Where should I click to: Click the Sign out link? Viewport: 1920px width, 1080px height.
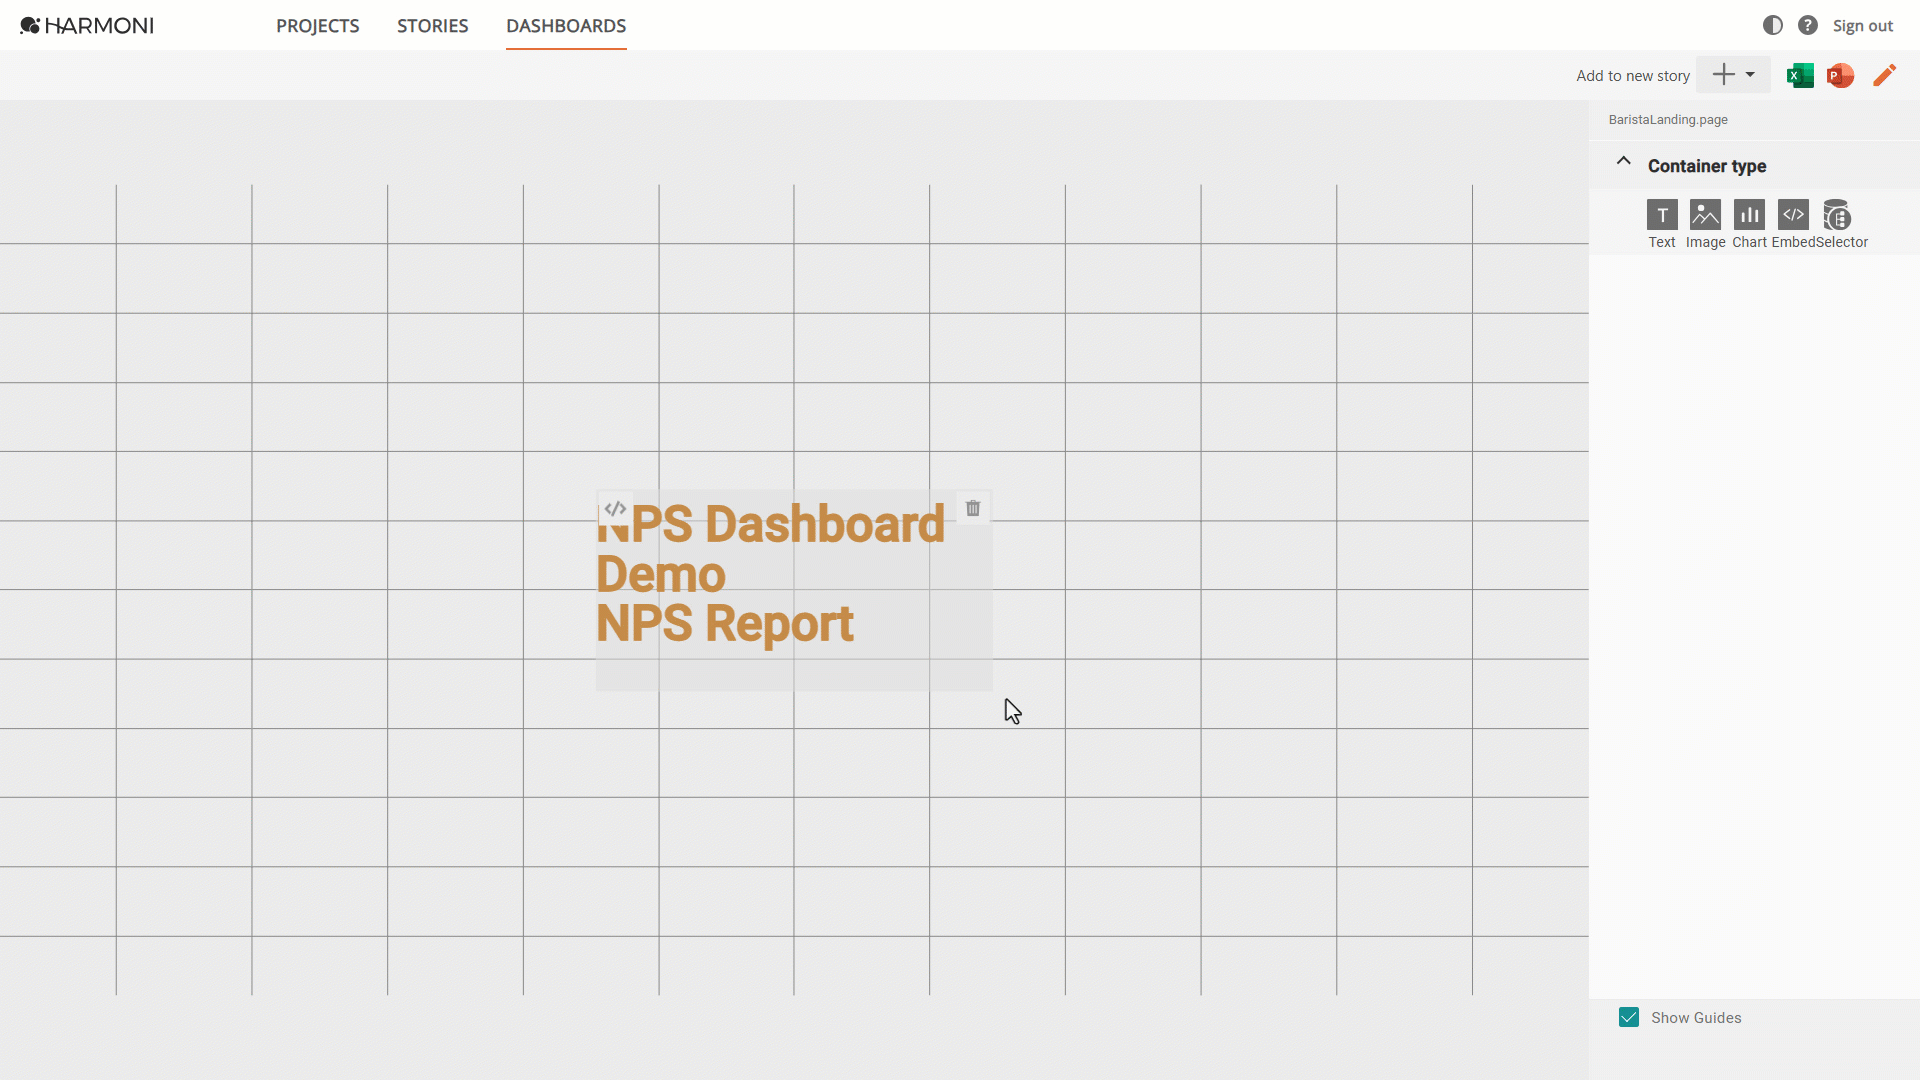click(x=1862, y=26)
